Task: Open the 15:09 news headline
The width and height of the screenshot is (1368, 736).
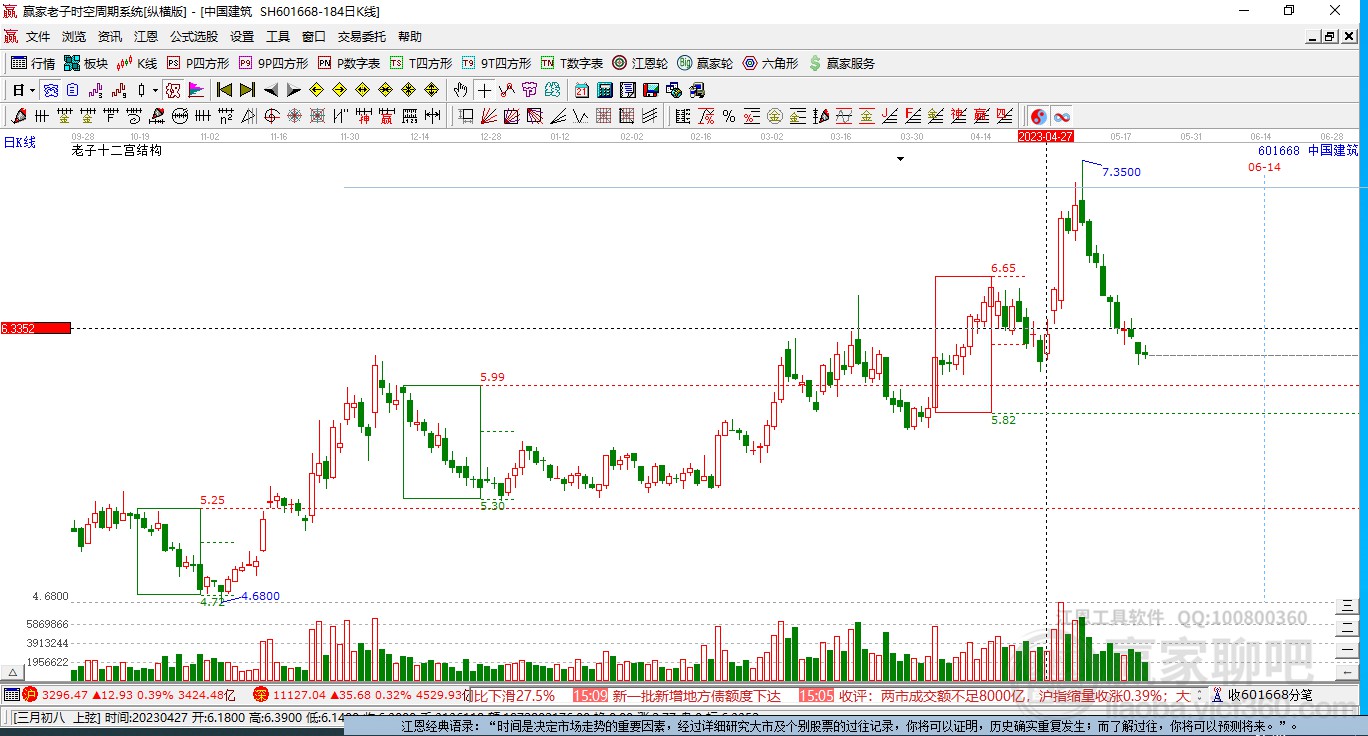Action: pyautogui.click(x=677, y=695)
